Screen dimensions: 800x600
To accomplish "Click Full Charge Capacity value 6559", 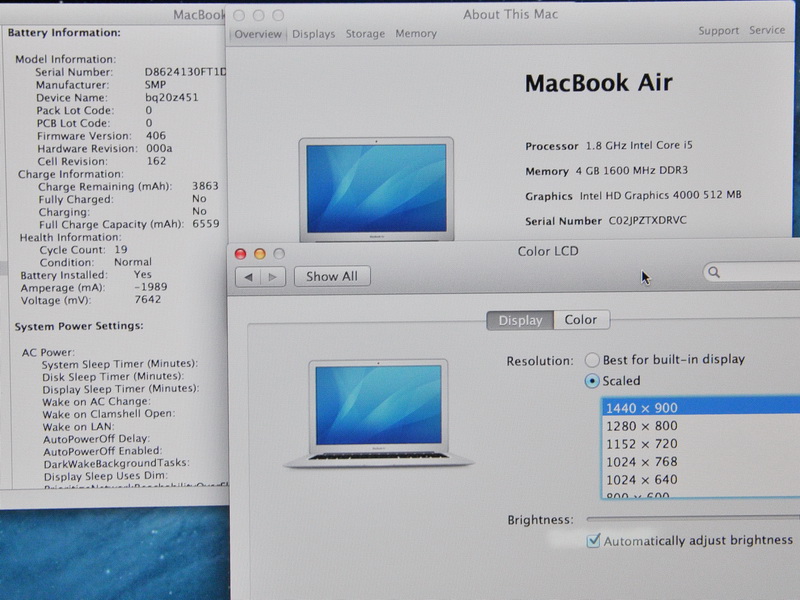I will pyautogui.click(x=206, y=224).
